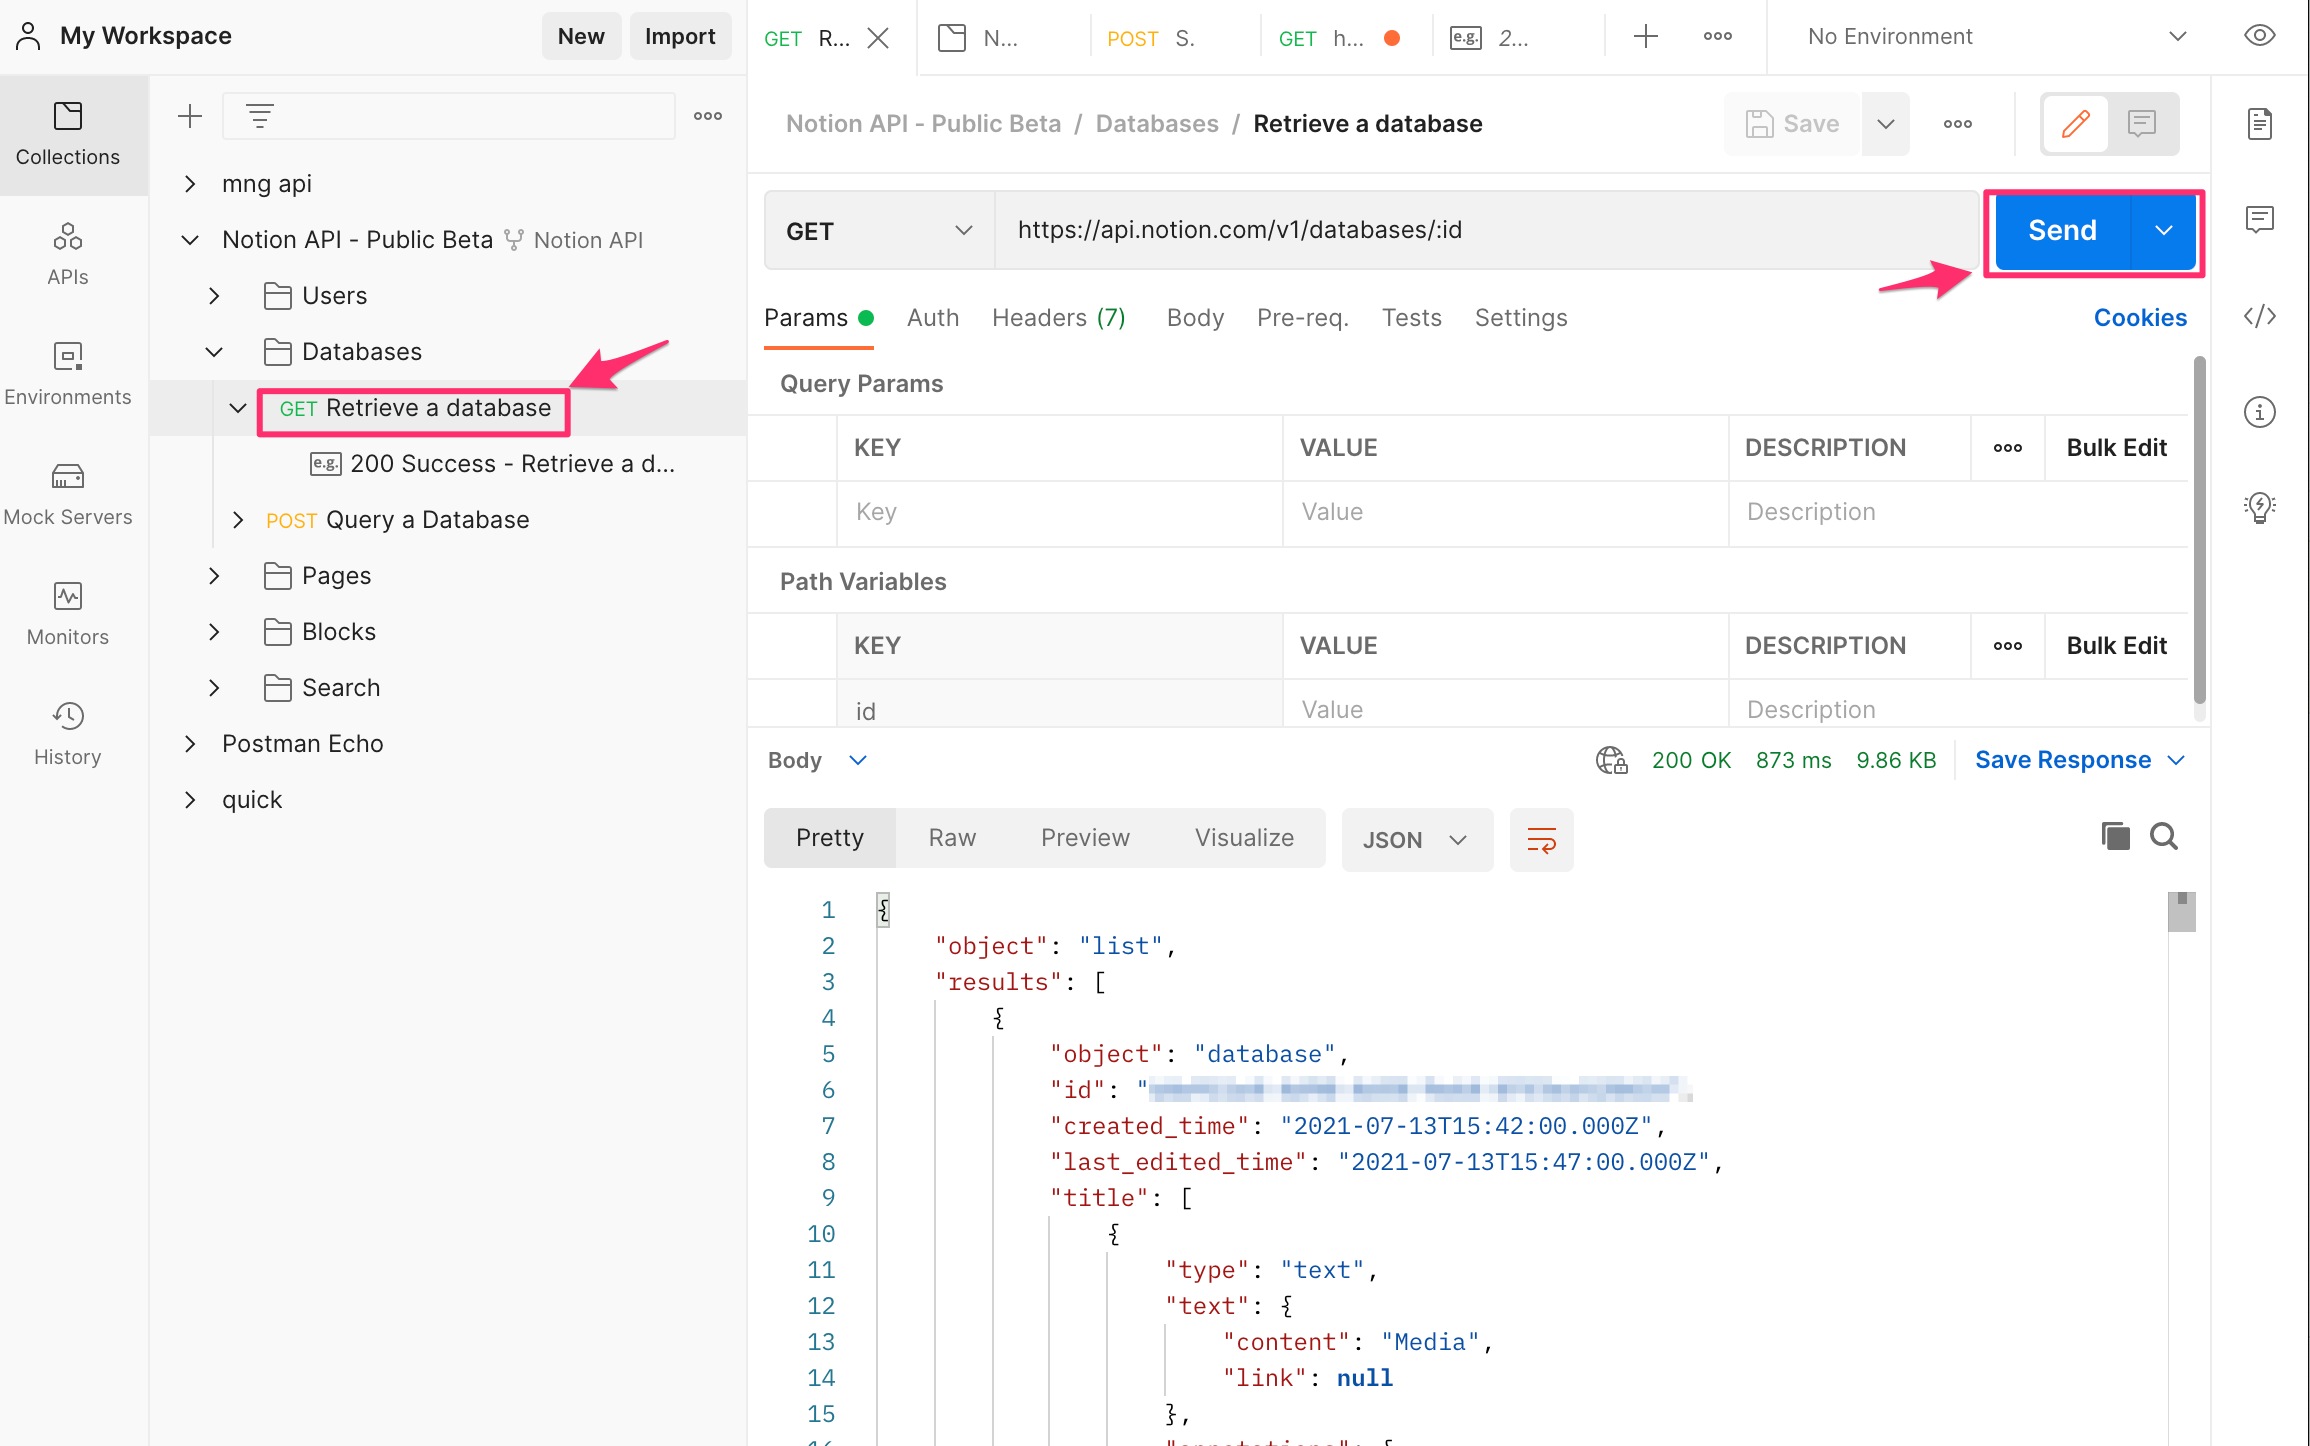Click the plus icon to create a collection
Screen dimensions: 2310x1446
[189, 116]
